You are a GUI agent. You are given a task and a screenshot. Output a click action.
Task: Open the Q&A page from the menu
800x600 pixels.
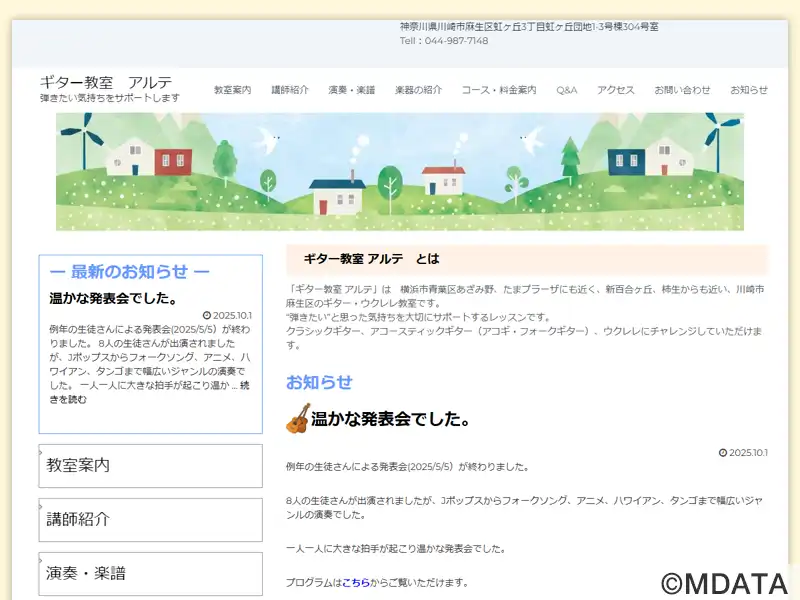[x=567, y=90]
